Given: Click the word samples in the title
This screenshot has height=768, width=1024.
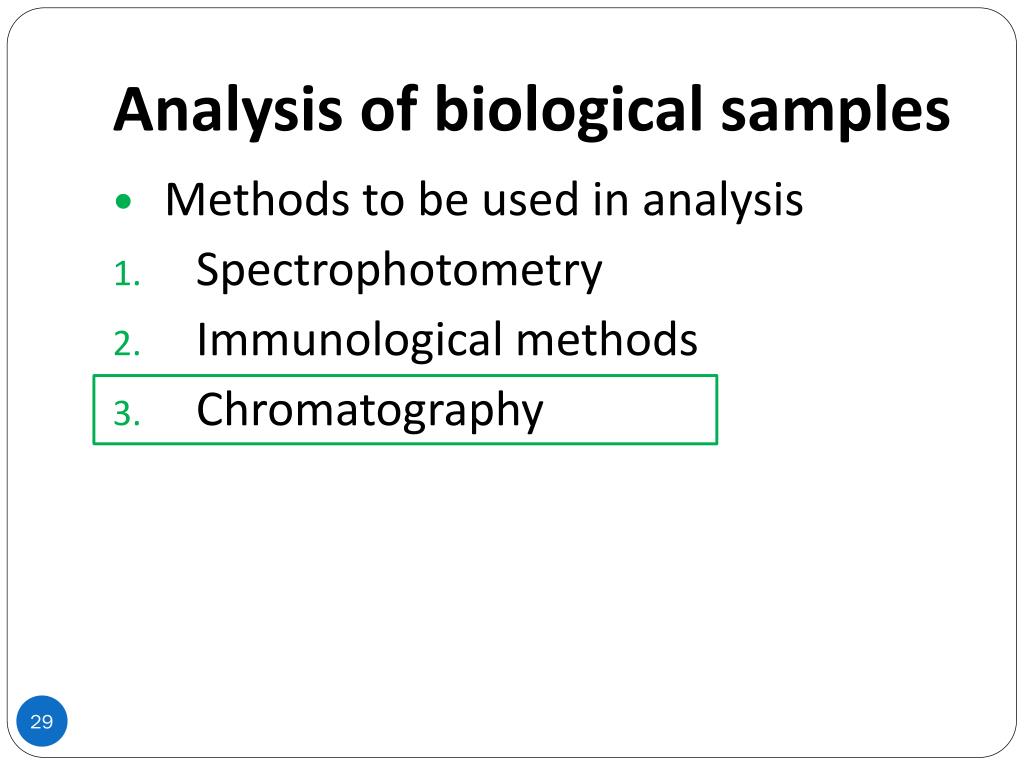Looking at the screenshot, I should 835,111.
